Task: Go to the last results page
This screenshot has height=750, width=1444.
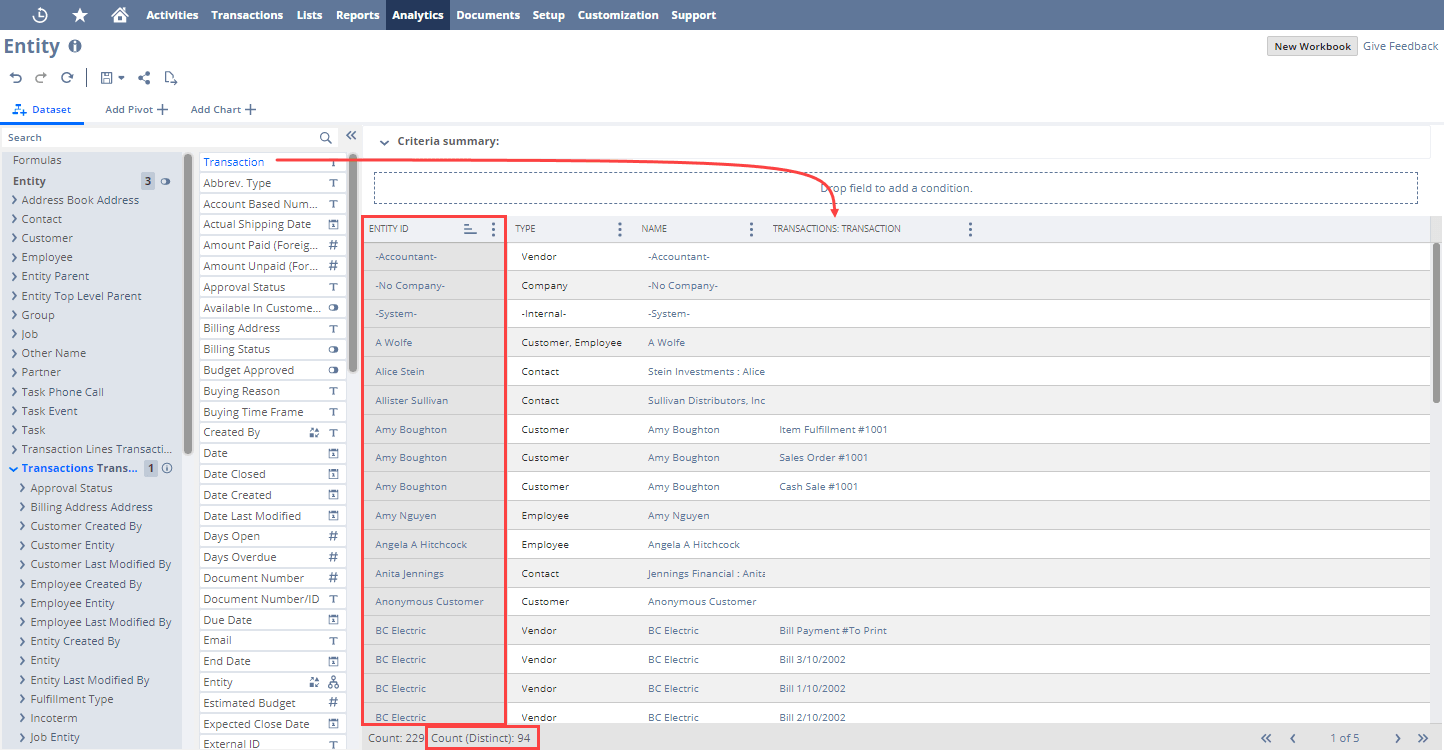Action: tap(1423, 738)
